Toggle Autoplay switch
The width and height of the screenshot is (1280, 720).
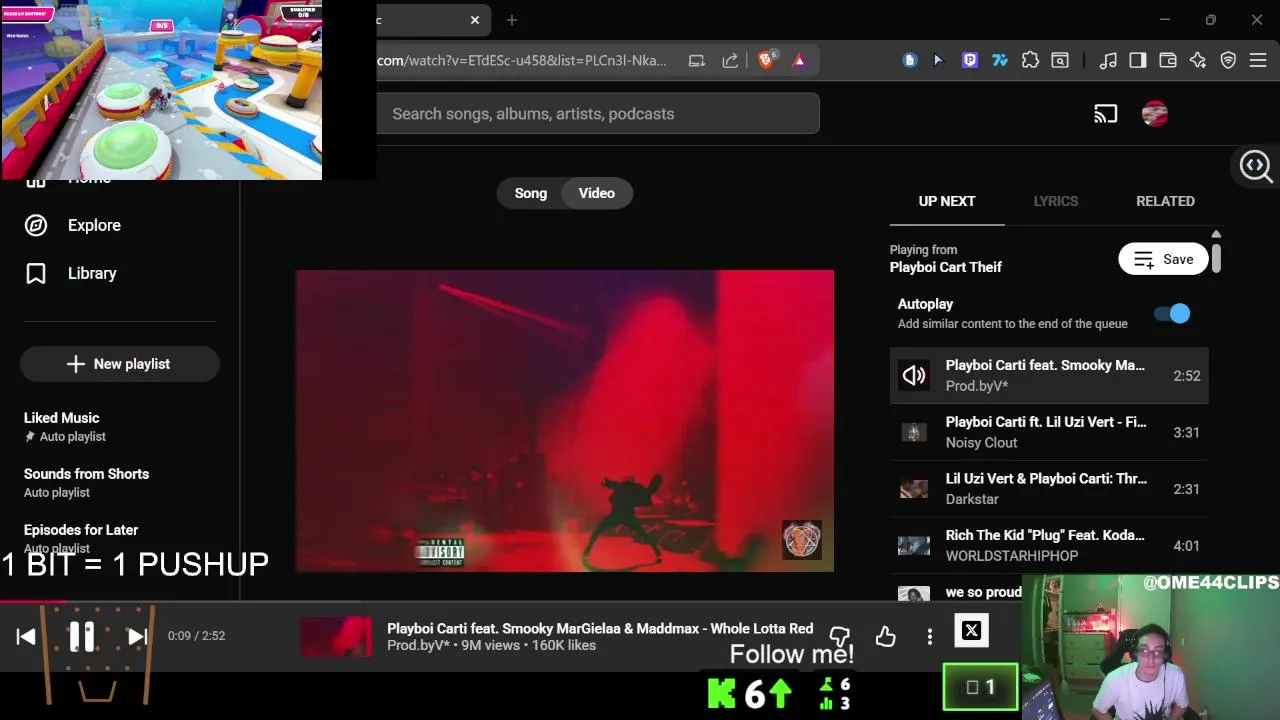click(x=1172, y=314)
